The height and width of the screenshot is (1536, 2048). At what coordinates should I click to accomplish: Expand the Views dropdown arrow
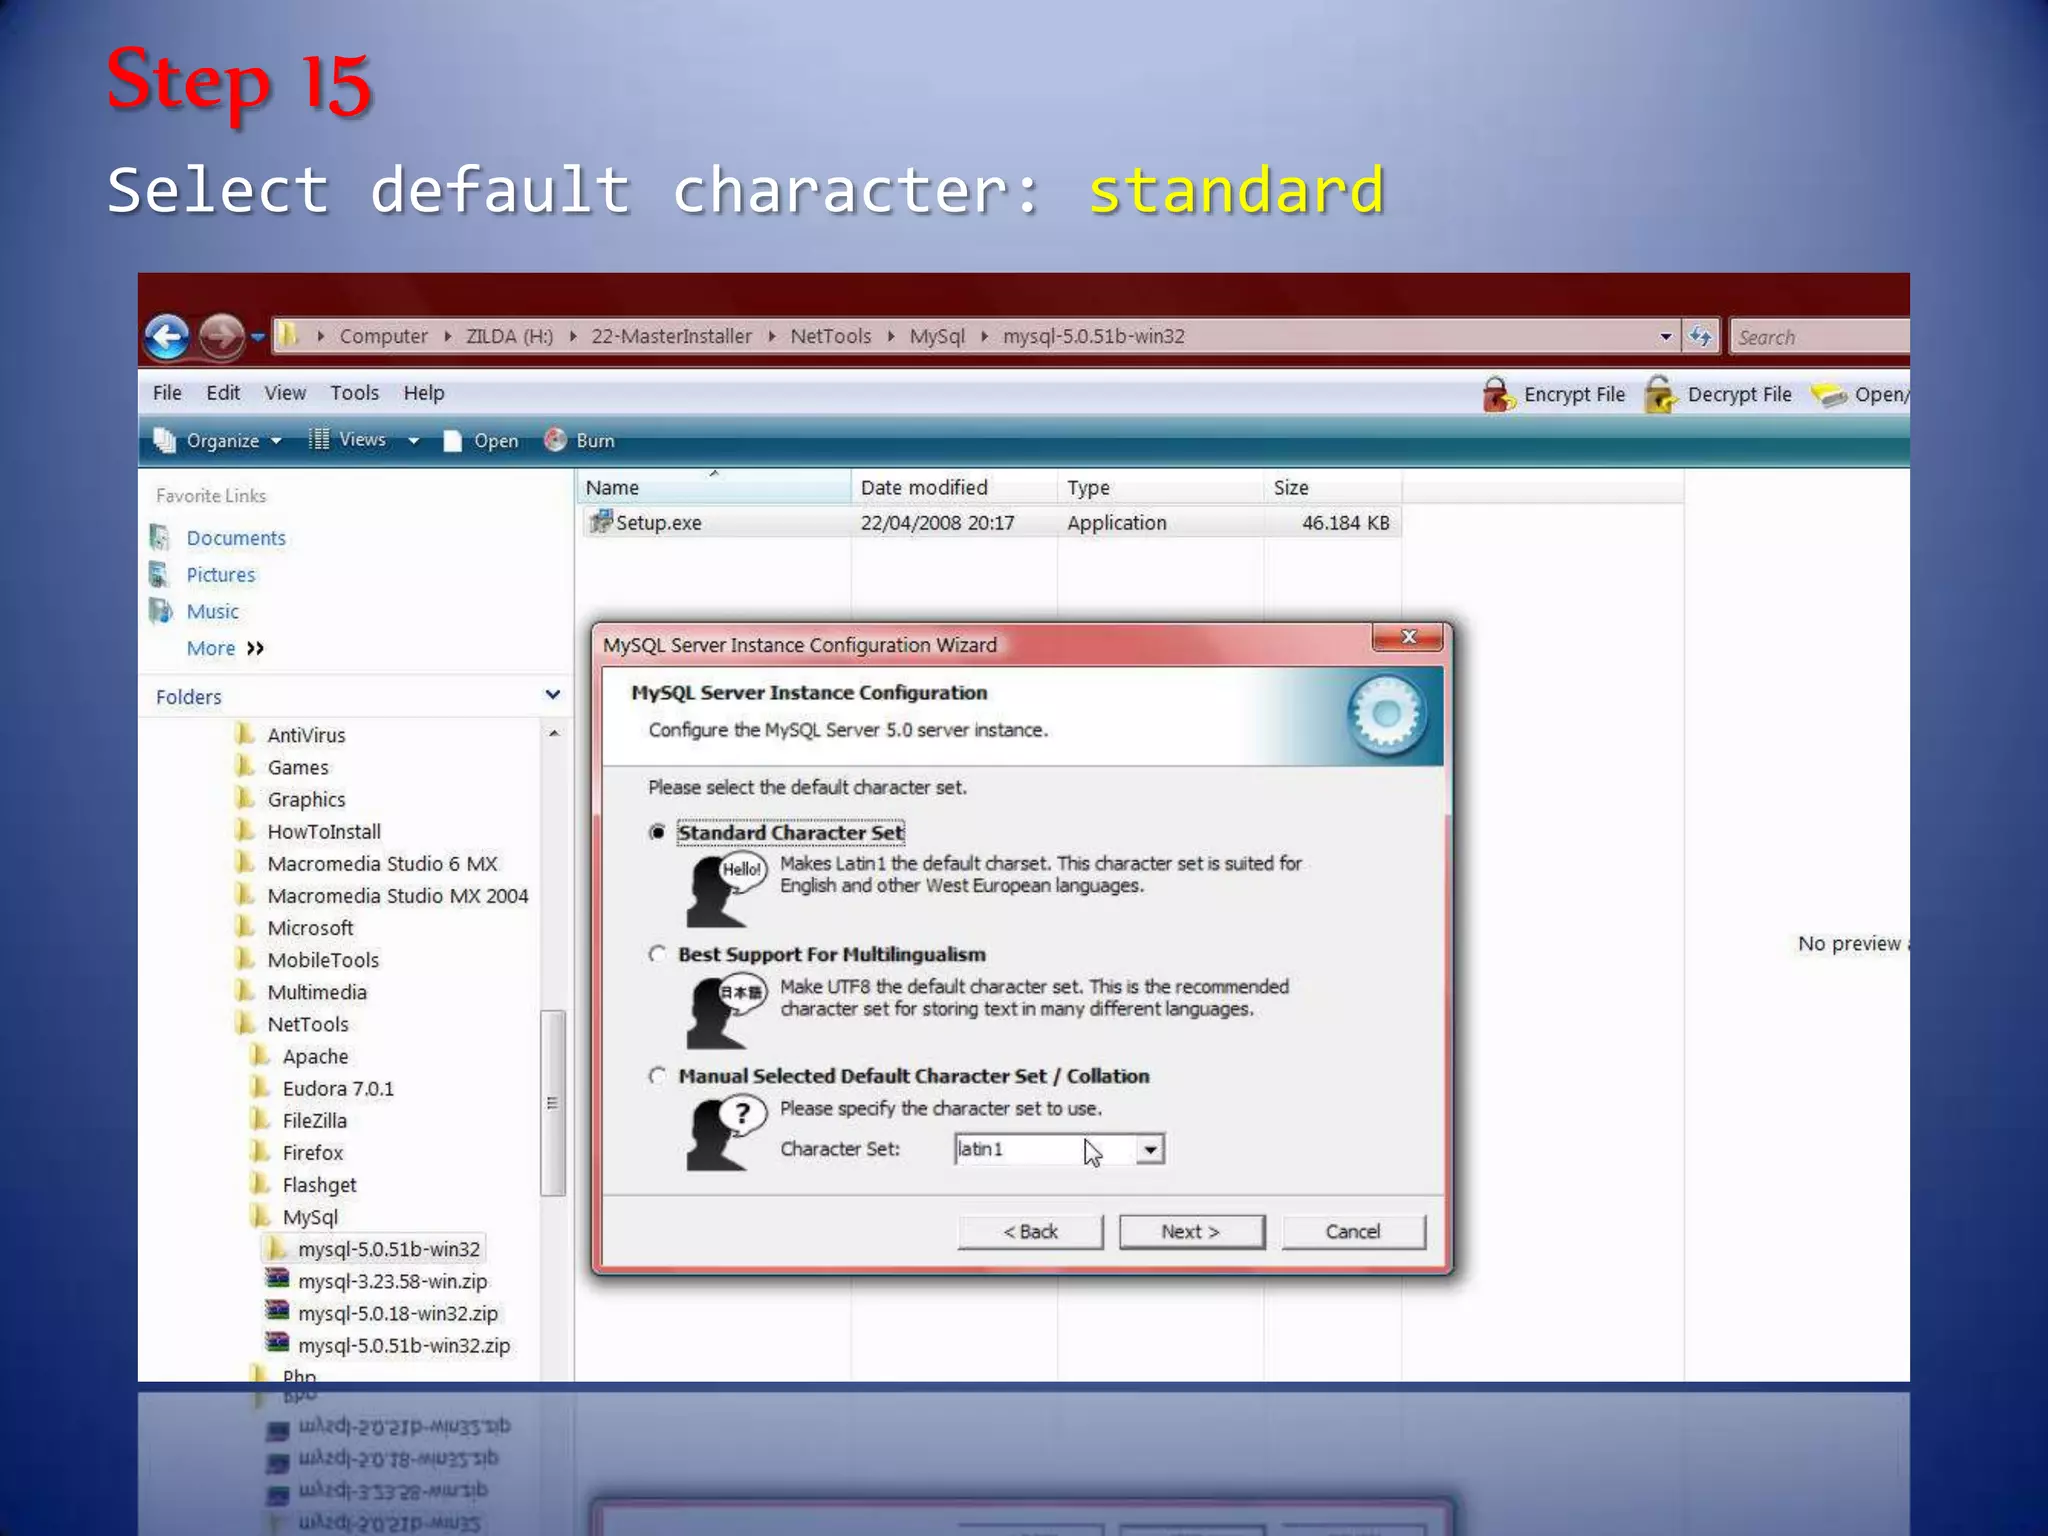click(x=413, y=441)
